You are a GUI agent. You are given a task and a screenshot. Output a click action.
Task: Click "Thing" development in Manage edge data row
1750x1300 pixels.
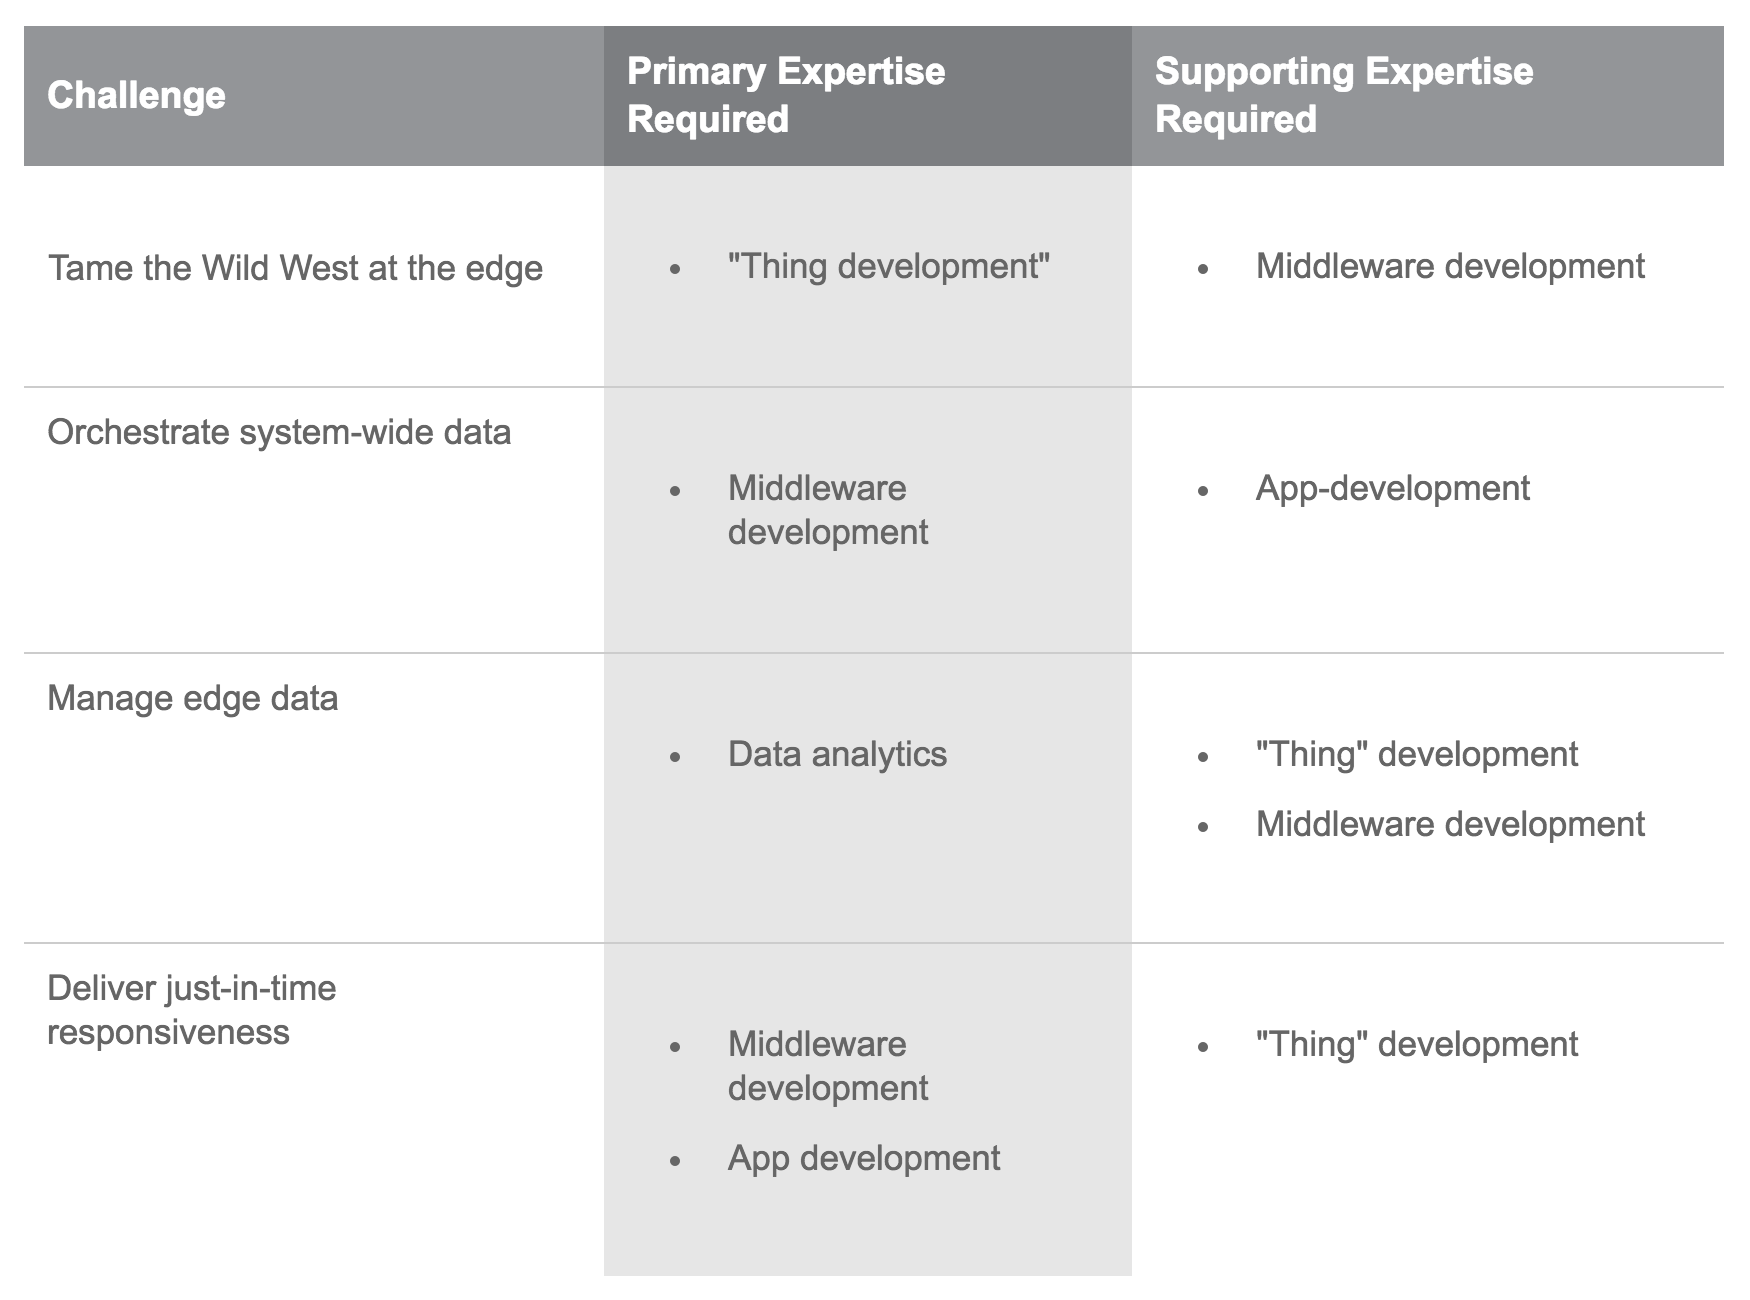(x=1417, y=754)
